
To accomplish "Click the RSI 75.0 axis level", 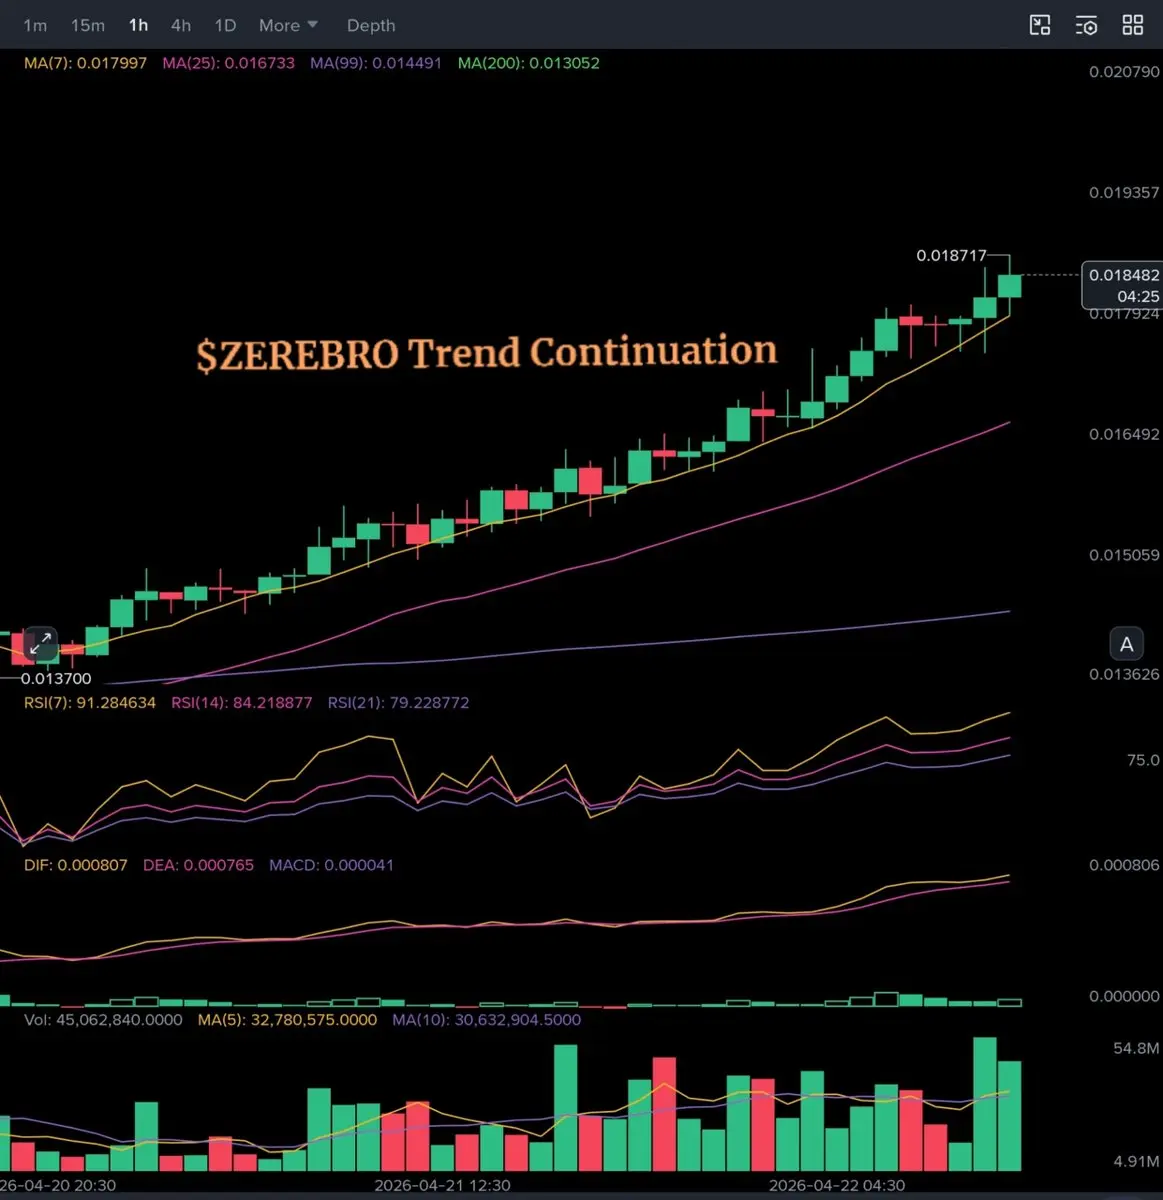I will (x=1143, y=760).
